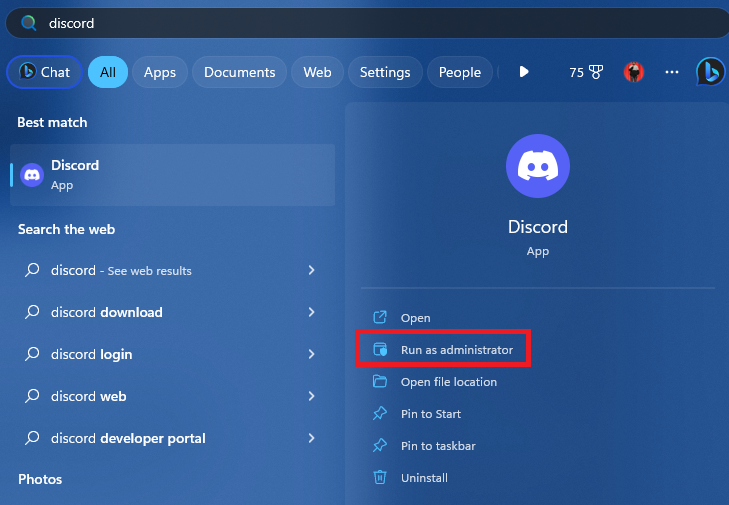Click the Bing icon in top-right corner
Screen dimensions: 729x505
710,72
